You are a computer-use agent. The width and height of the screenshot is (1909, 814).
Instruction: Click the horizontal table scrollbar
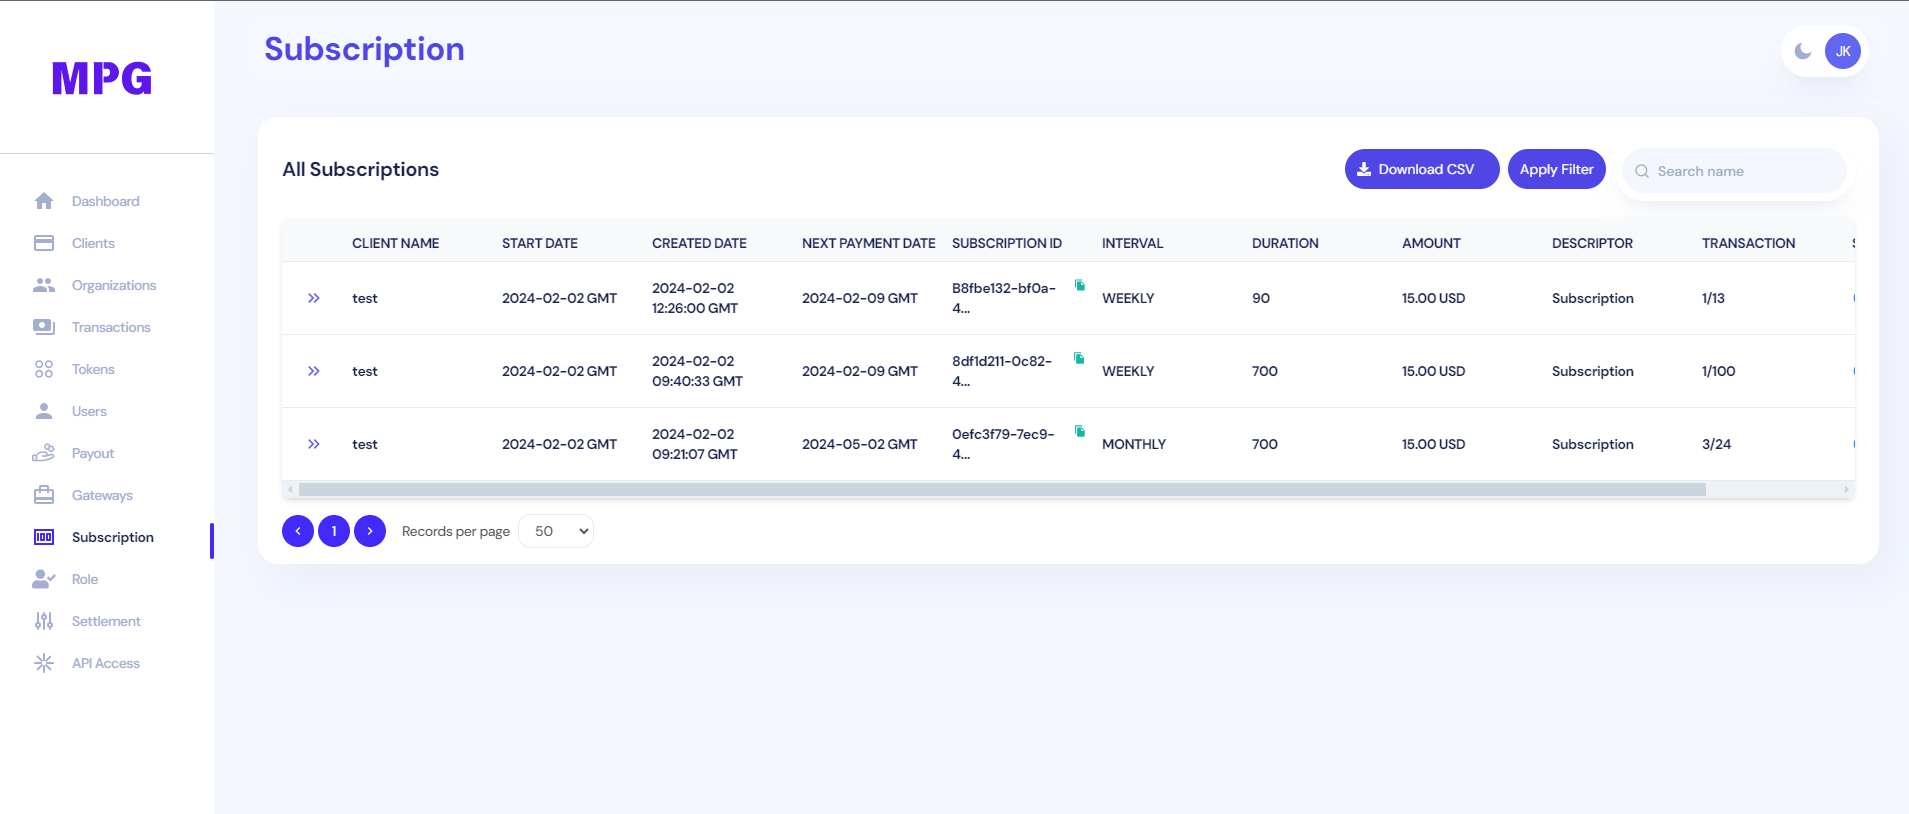[1002, 490]
